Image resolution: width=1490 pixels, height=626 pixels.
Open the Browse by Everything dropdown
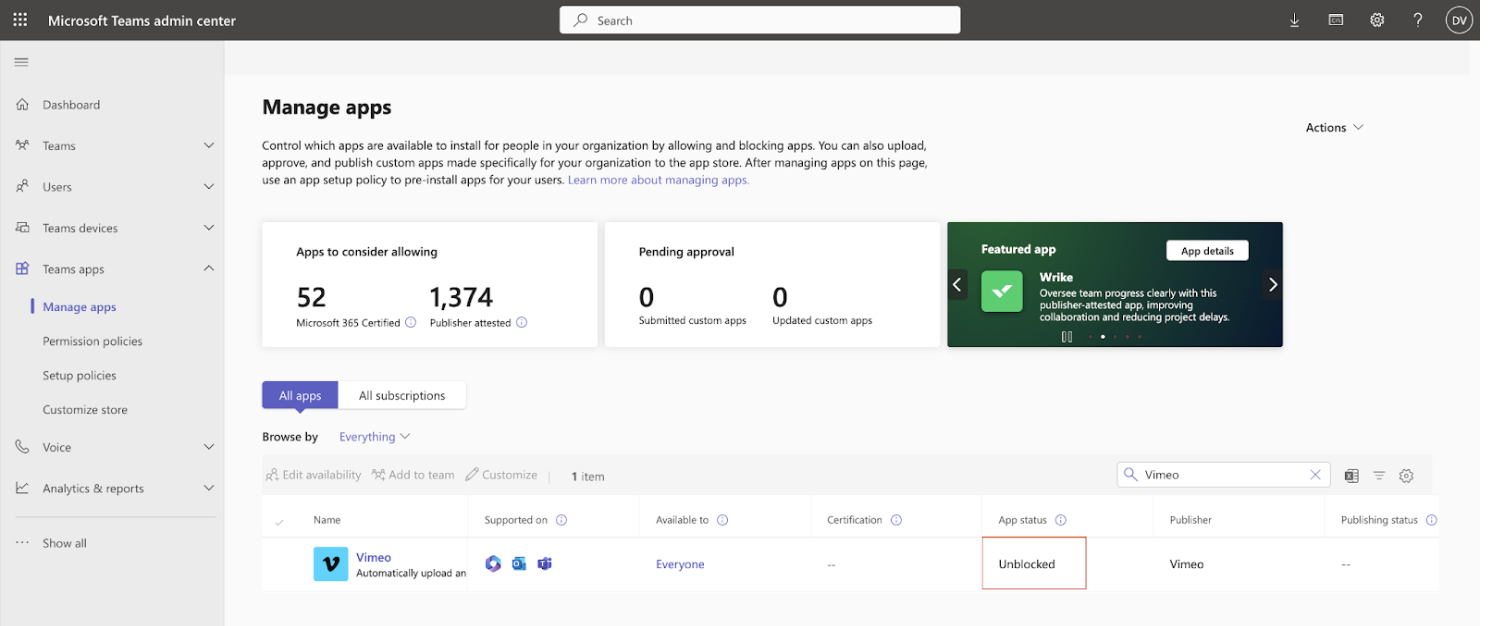tap(374, 437)
